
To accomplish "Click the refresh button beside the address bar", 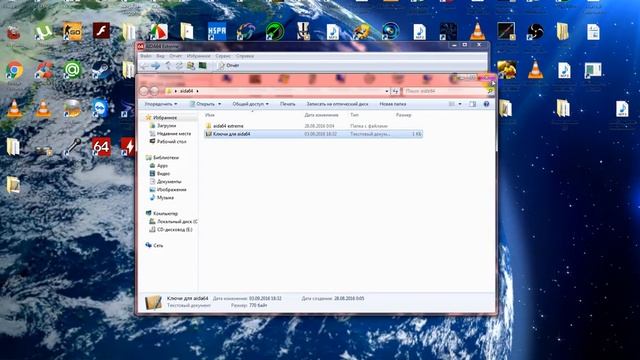I will coord(395,91).
